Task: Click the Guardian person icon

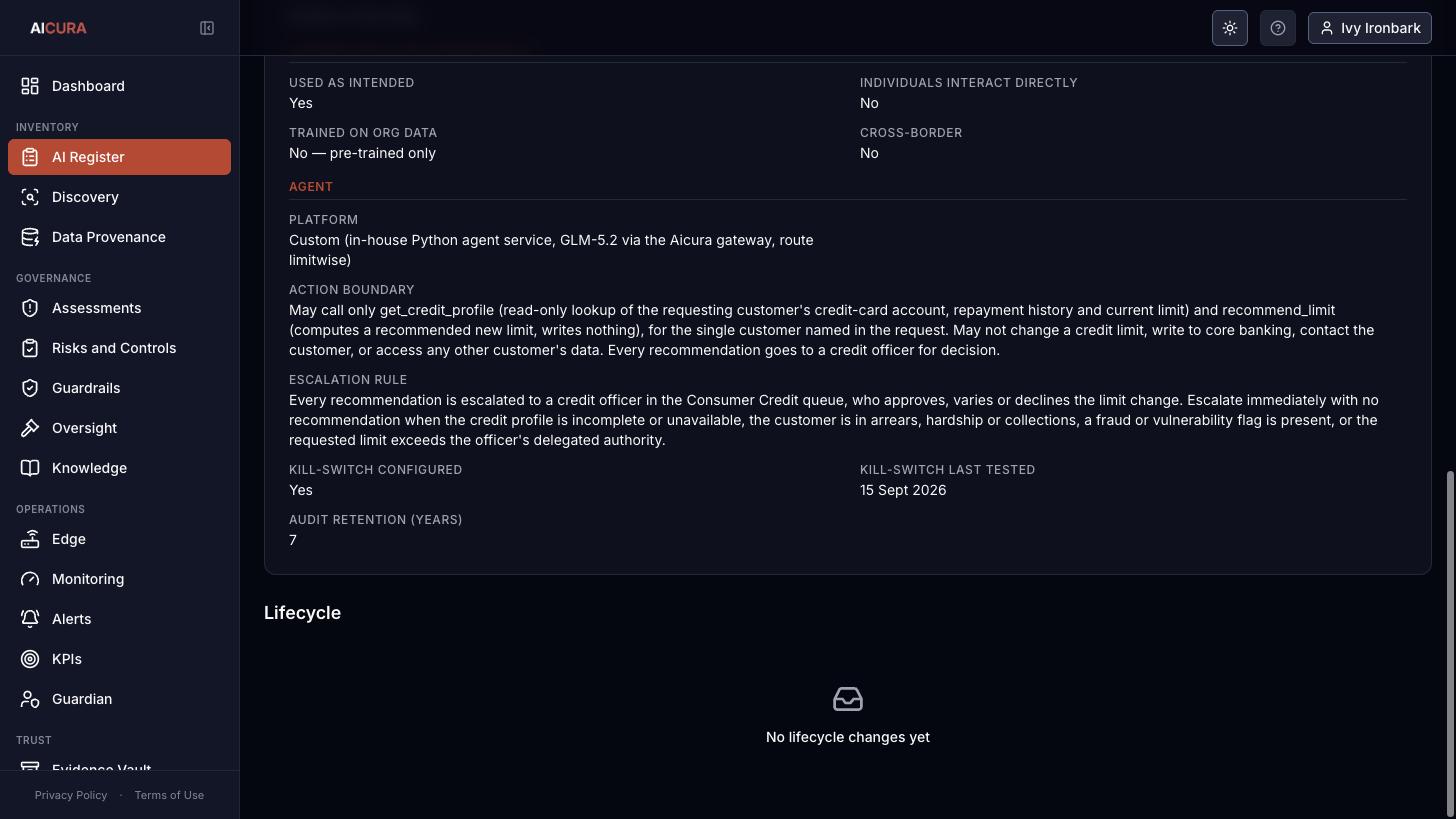Action: [30, 699]
